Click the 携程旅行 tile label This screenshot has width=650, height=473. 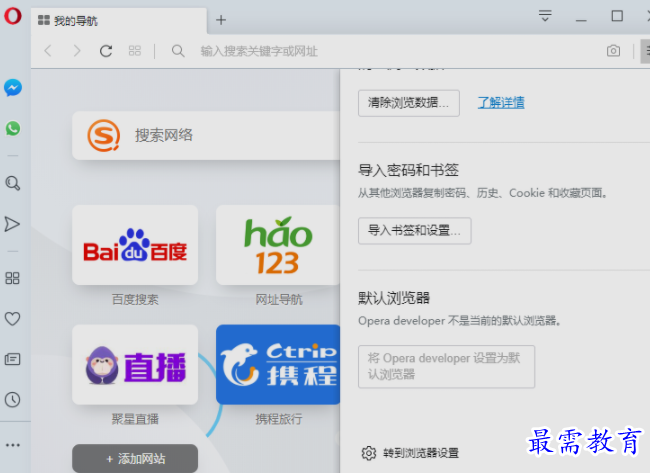coord(279,419)
